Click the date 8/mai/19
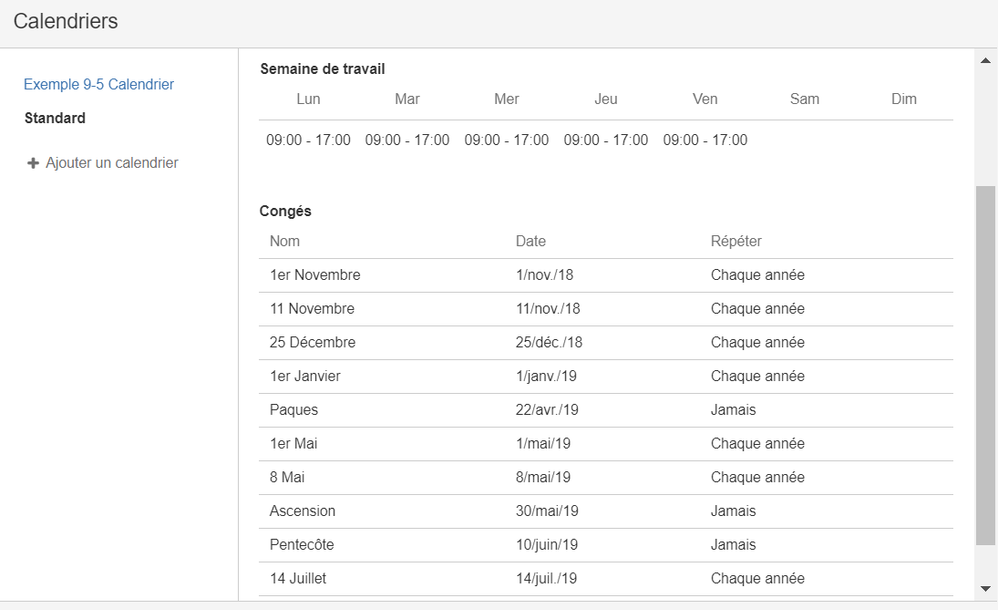This screenshot has width=998, height=610. pos(543,478)
